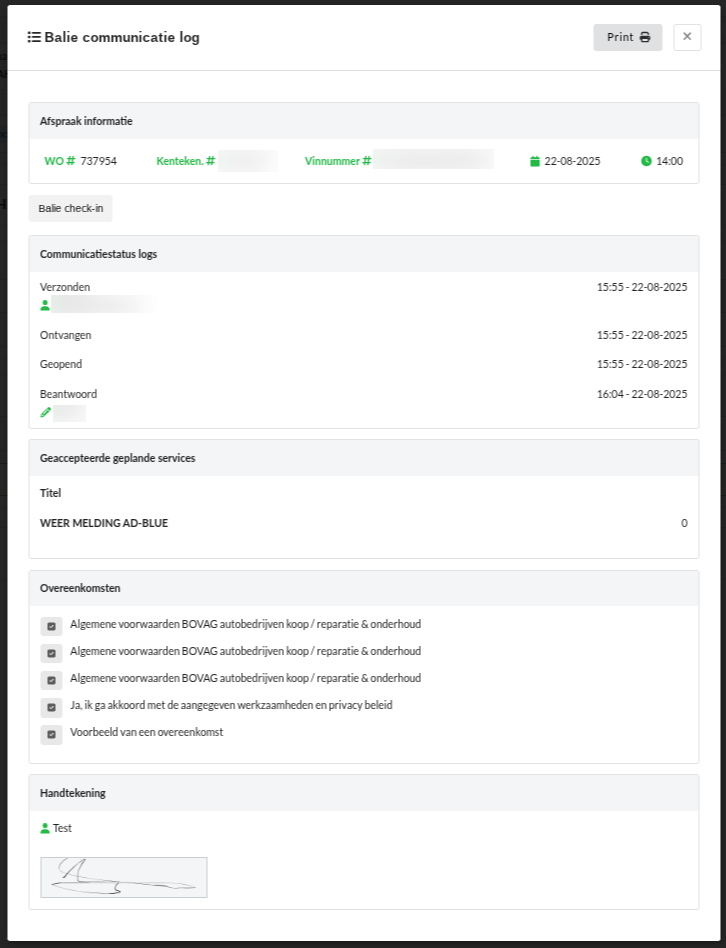The image size is (726, 948).
Task: Click the green person icon next to Test
Action: [x=45, y=828]
